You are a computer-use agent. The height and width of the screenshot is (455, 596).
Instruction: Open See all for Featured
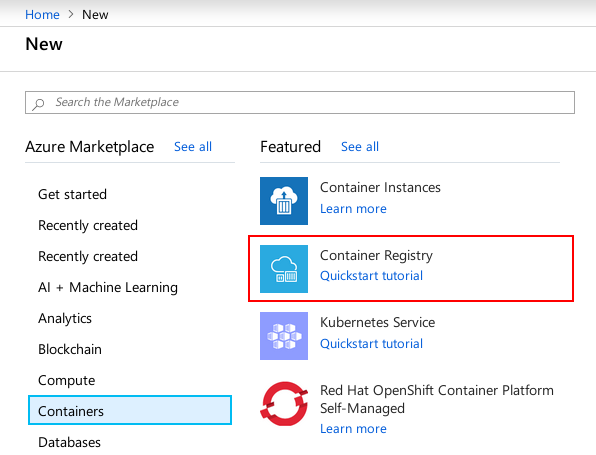(x=360, y=147)
